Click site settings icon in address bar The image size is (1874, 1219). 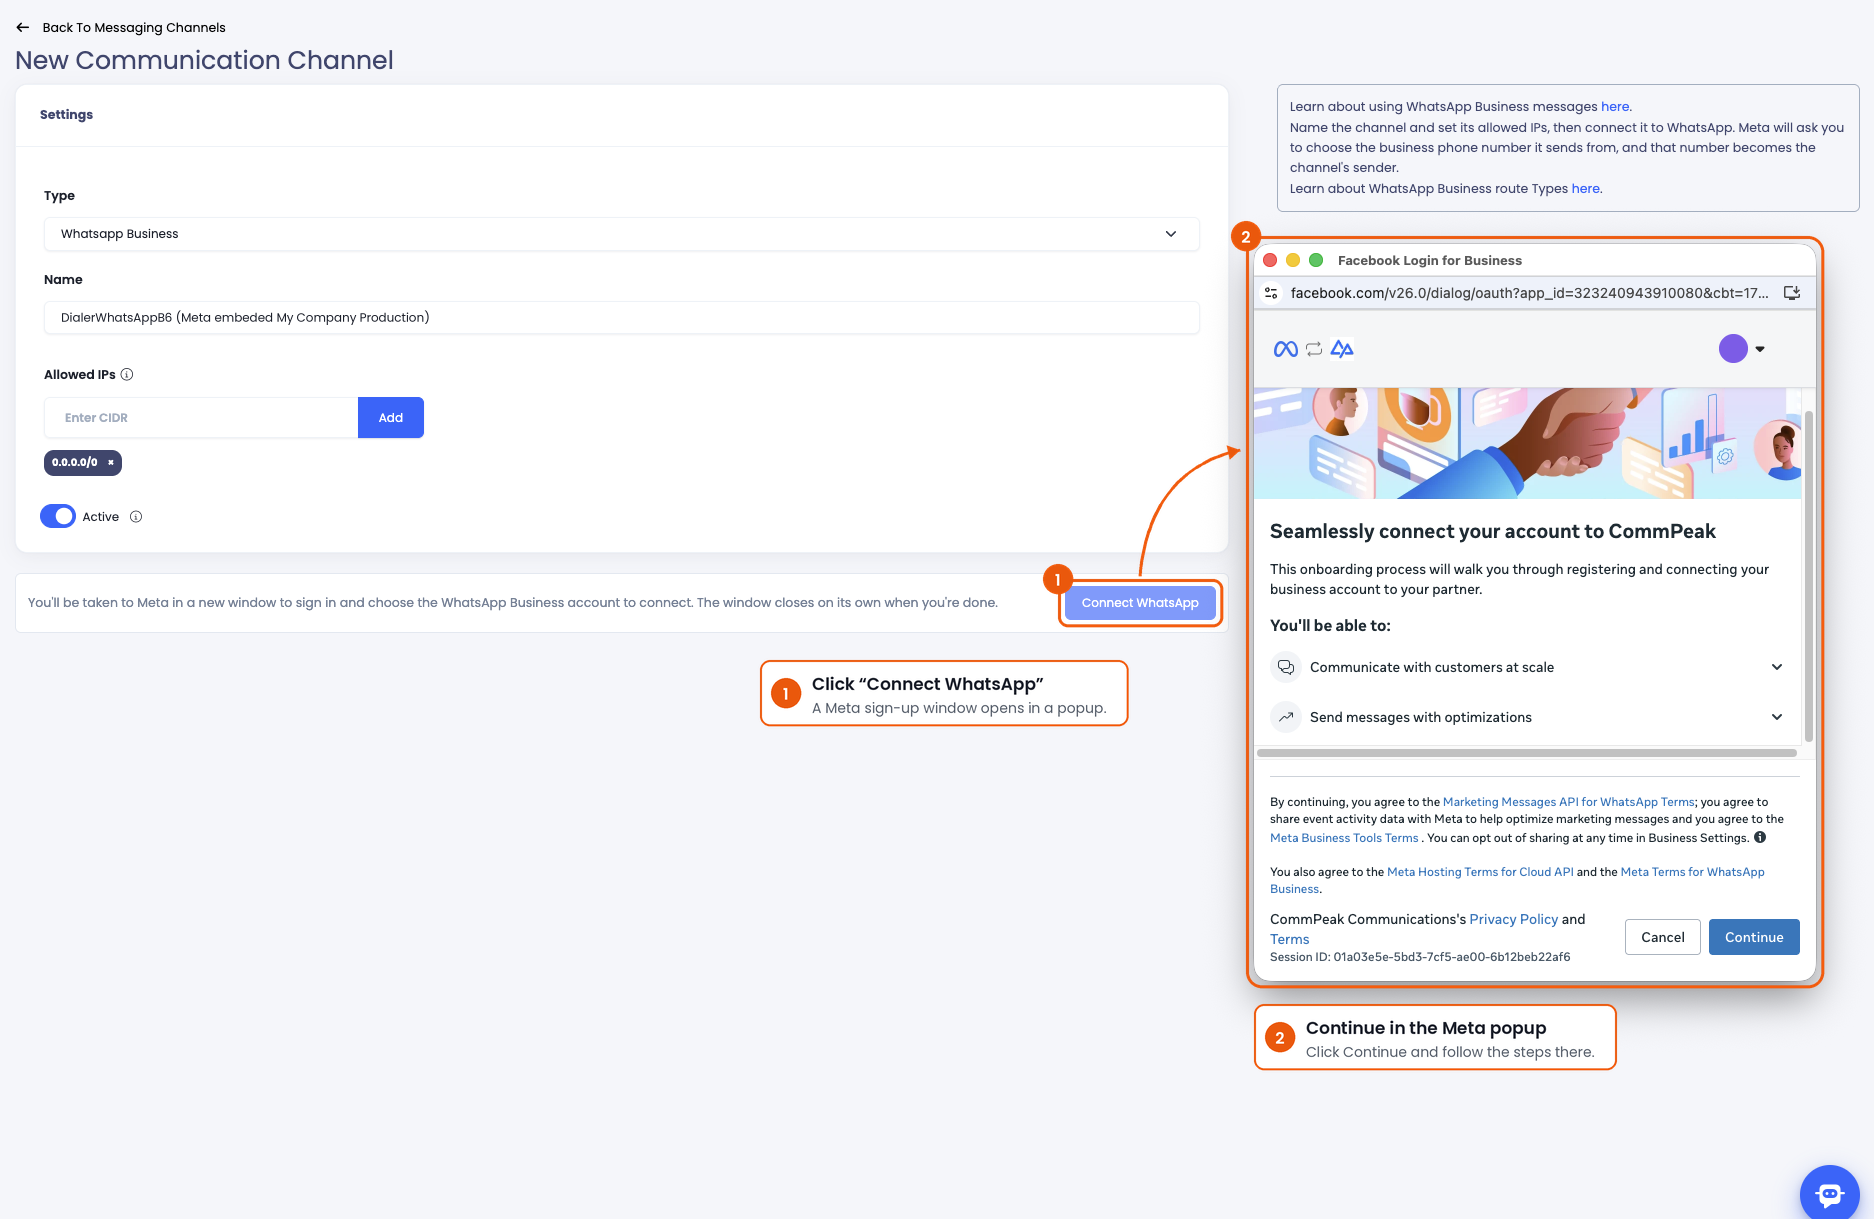pos(1271,293)
